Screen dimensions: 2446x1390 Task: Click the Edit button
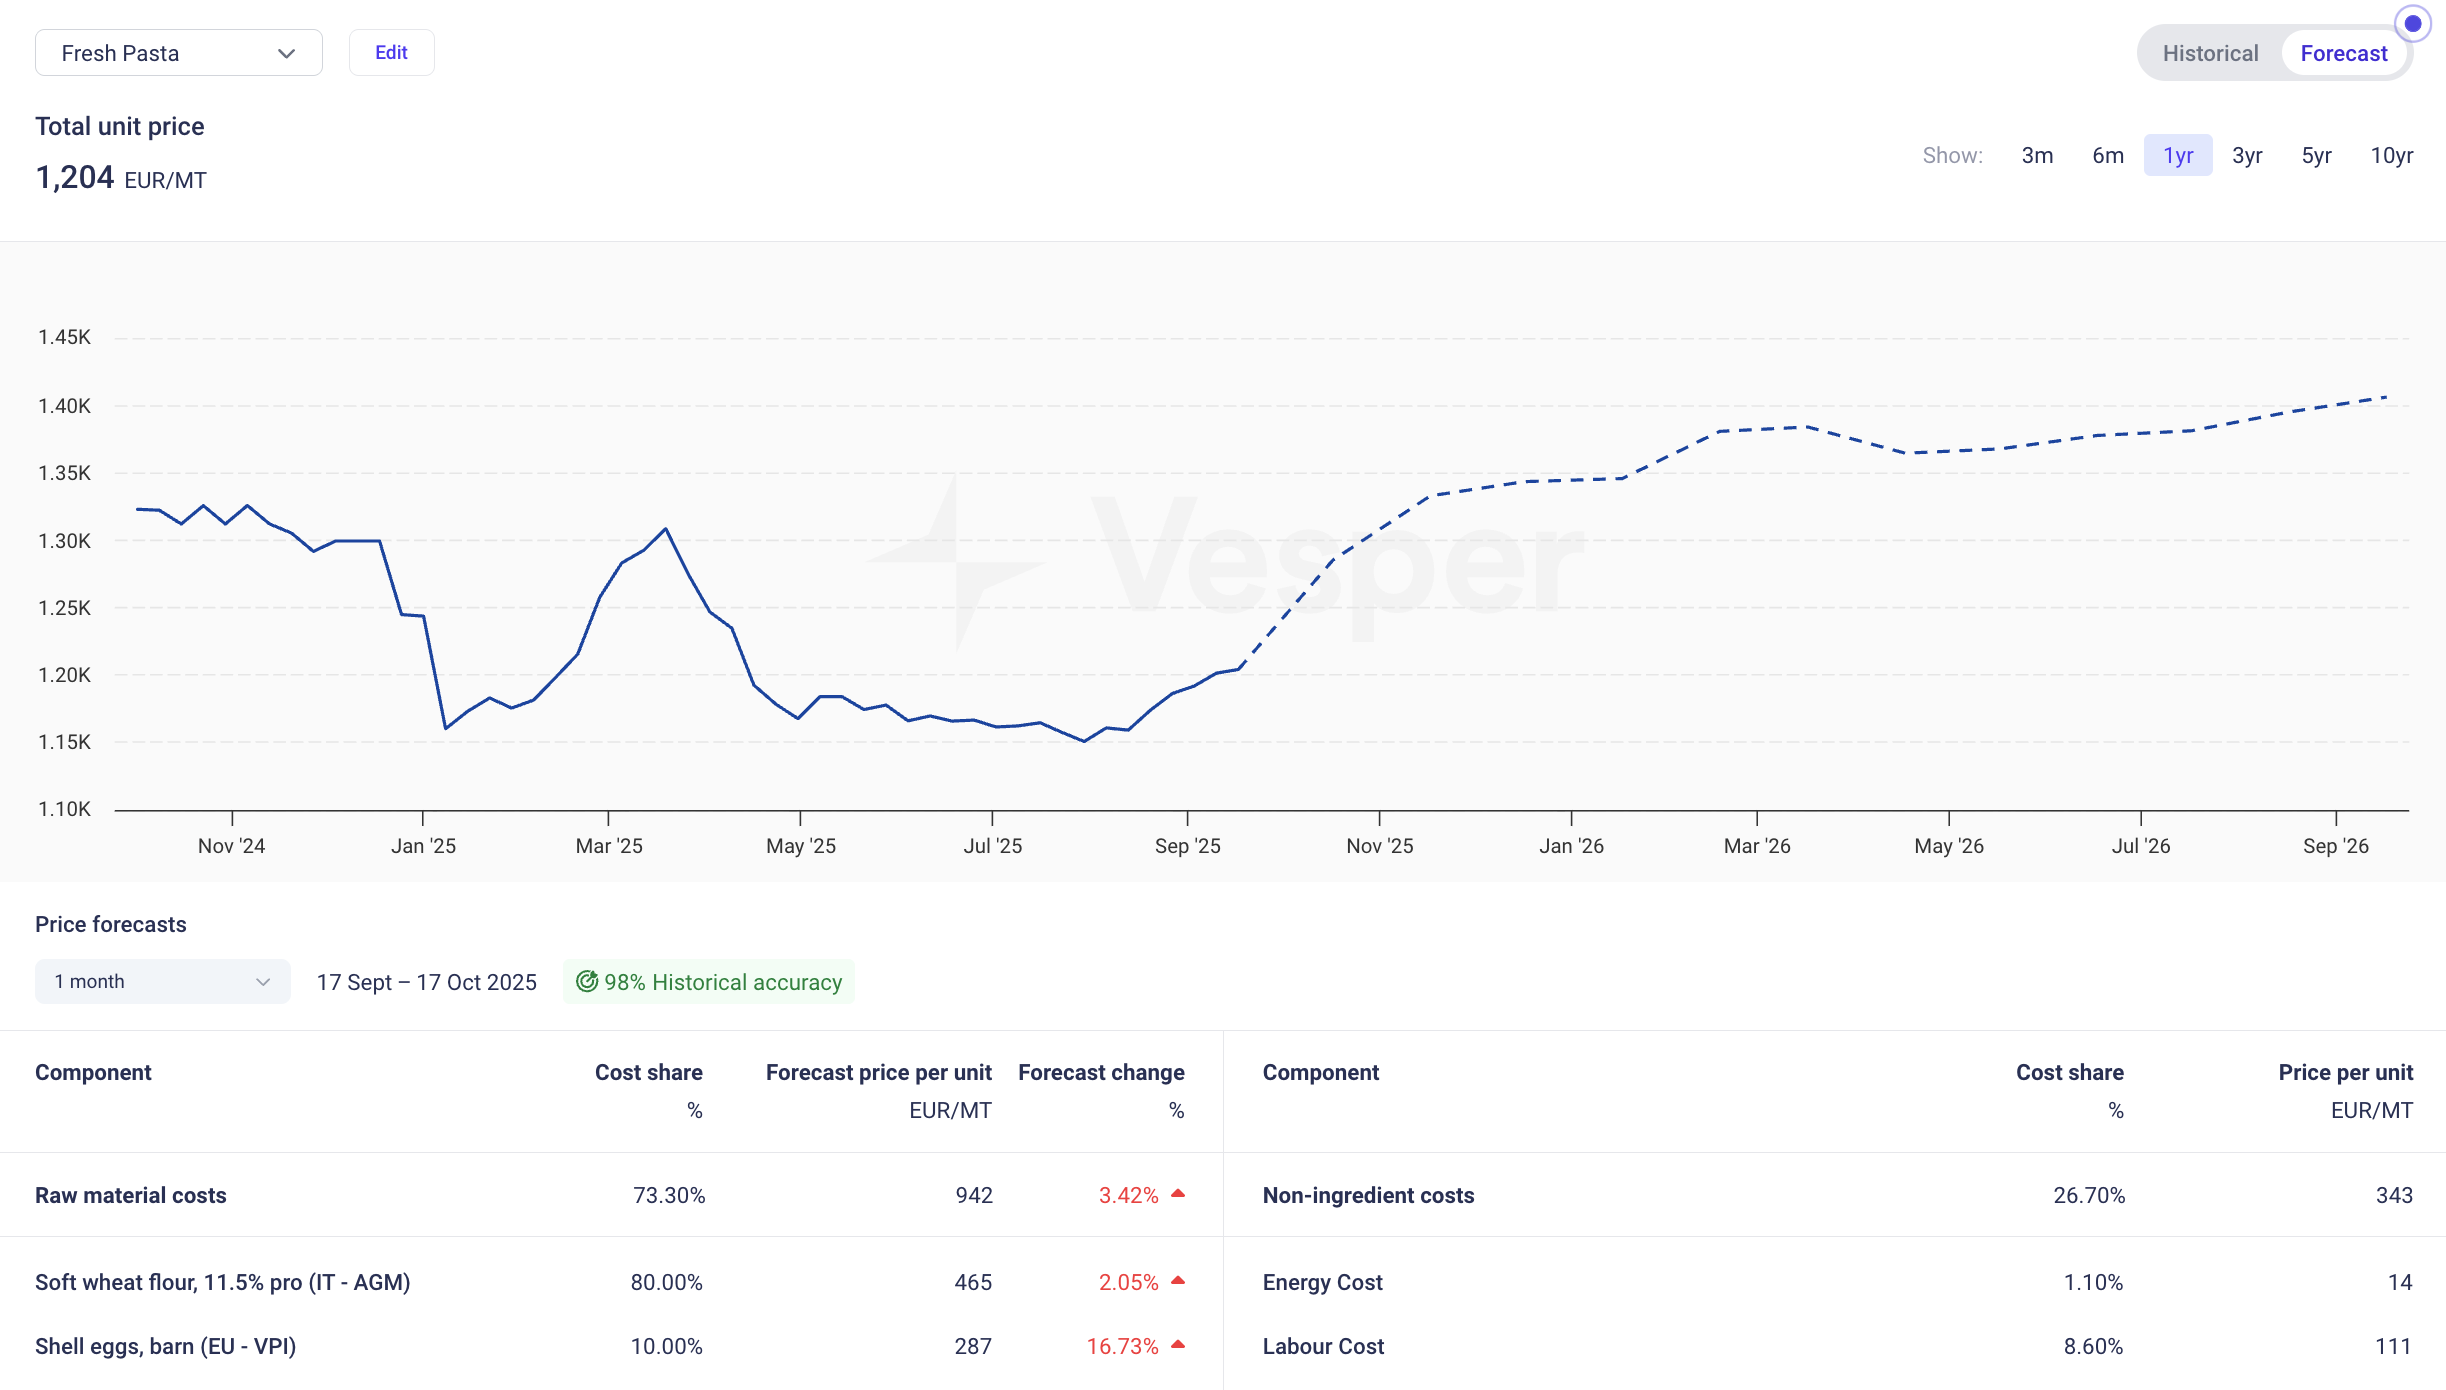391,53
